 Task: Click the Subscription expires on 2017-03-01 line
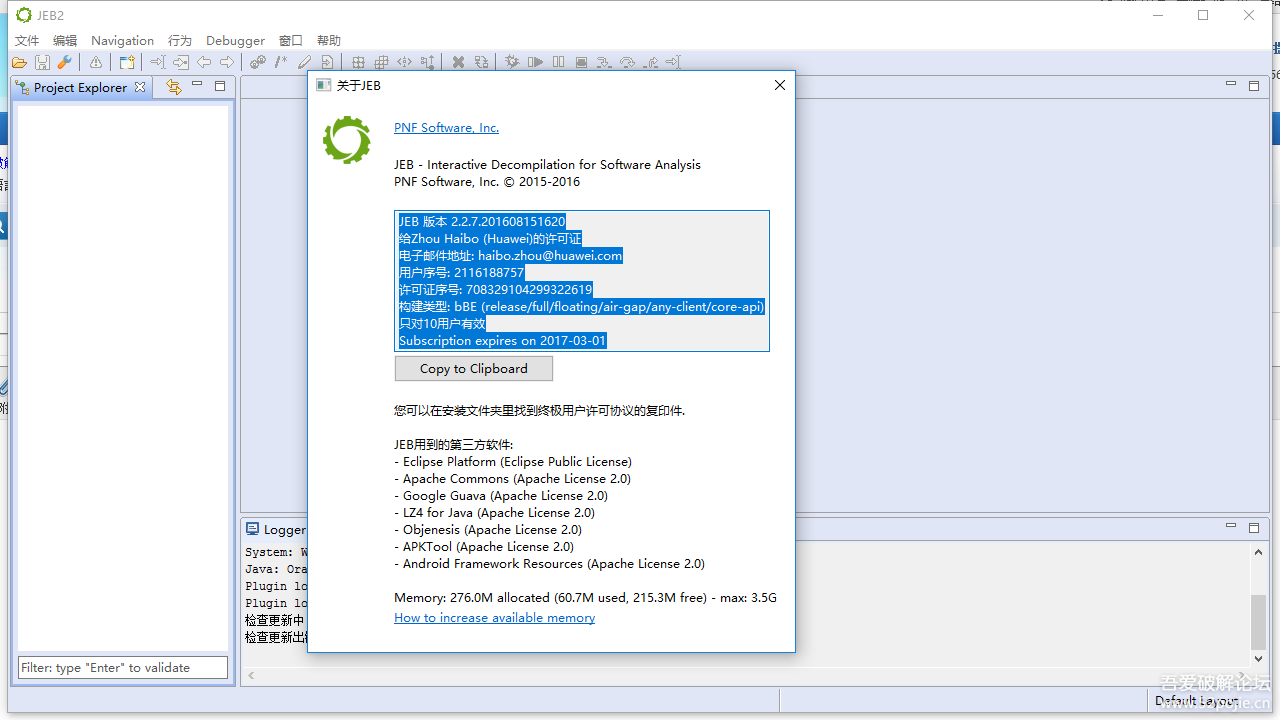(x=502, y=341)
